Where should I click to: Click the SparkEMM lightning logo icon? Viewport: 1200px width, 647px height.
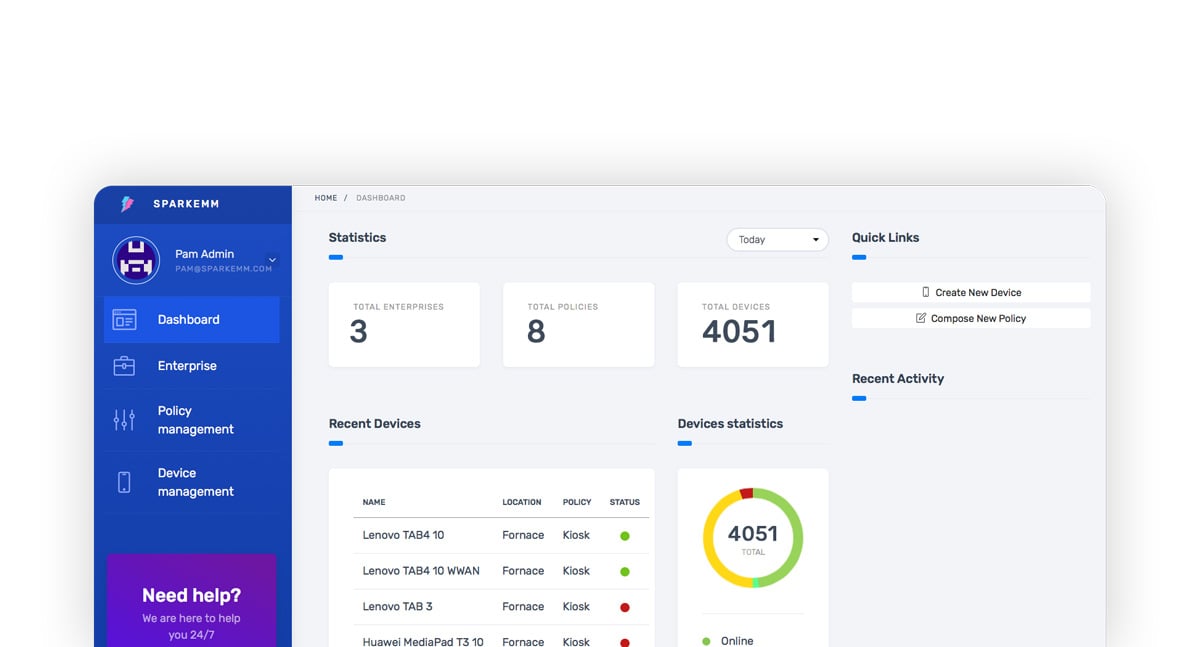[x=127, y=204]
